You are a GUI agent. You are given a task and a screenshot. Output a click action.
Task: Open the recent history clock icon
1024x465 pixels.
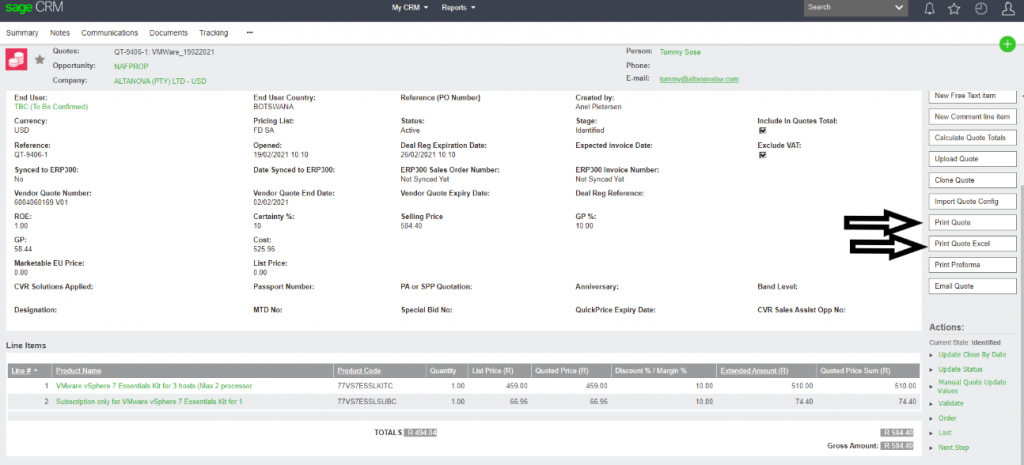pyautogui.click(x=981, y=8)
